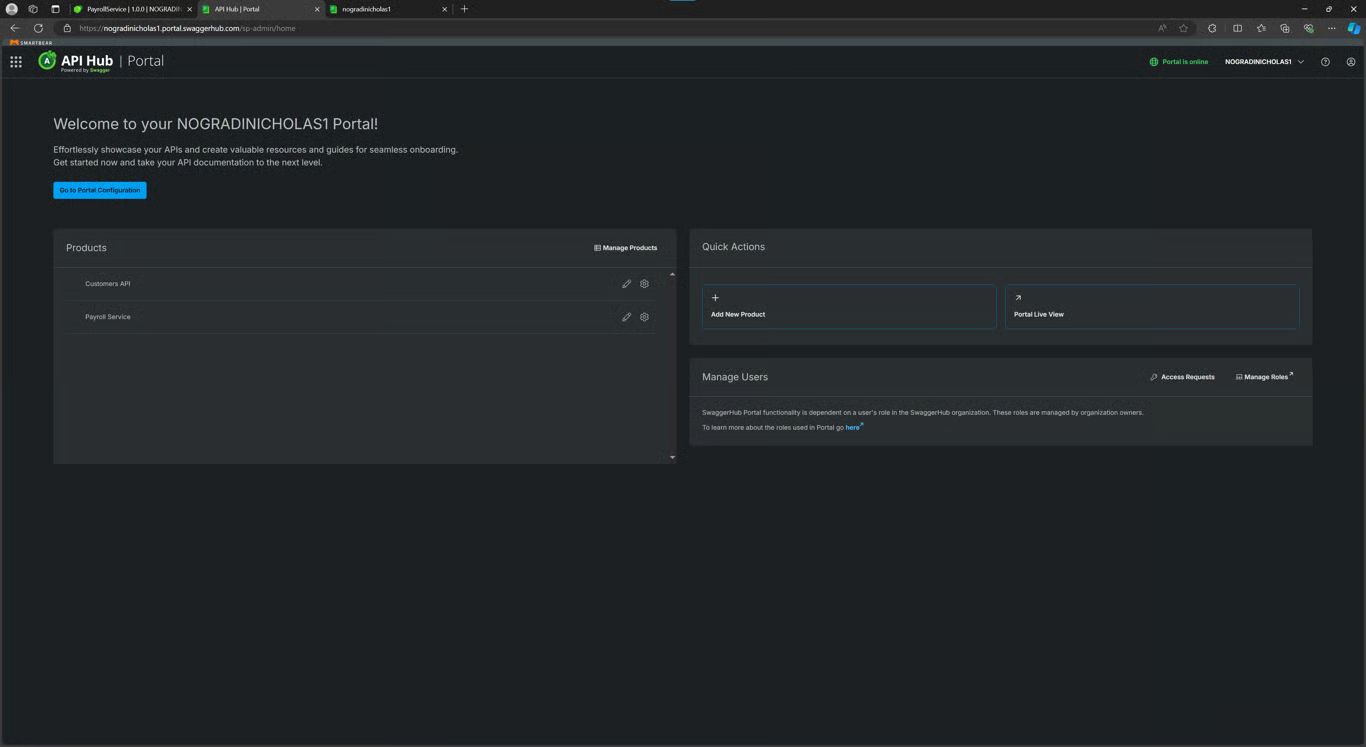Open the user profile icon
The height and width of the screenshot is (747, 1366).
(1351, 62)
